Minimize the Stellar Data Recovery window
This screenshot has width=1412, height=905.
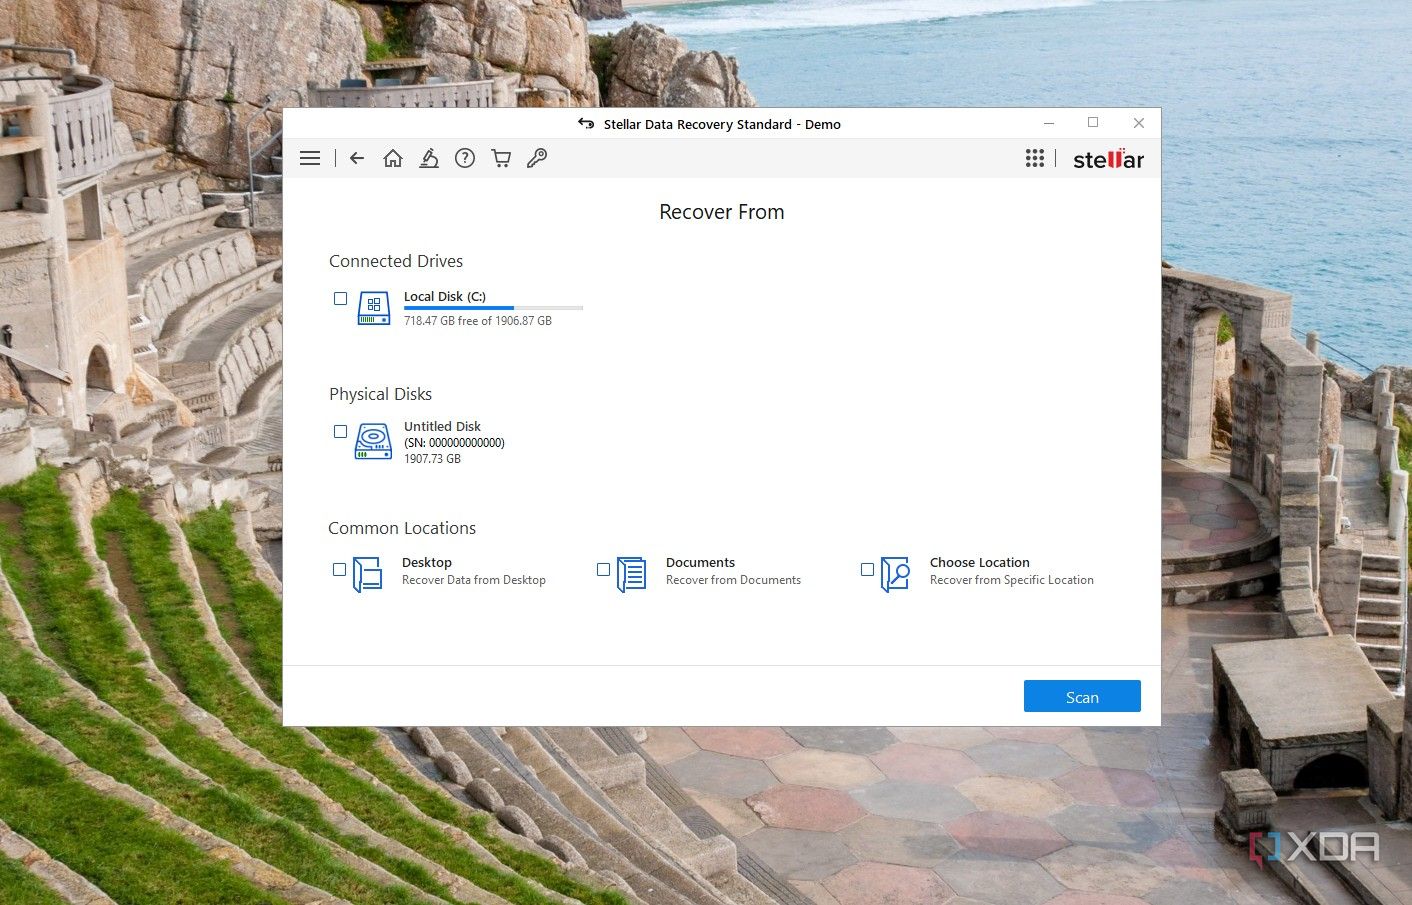click(x=1049, y=123)
